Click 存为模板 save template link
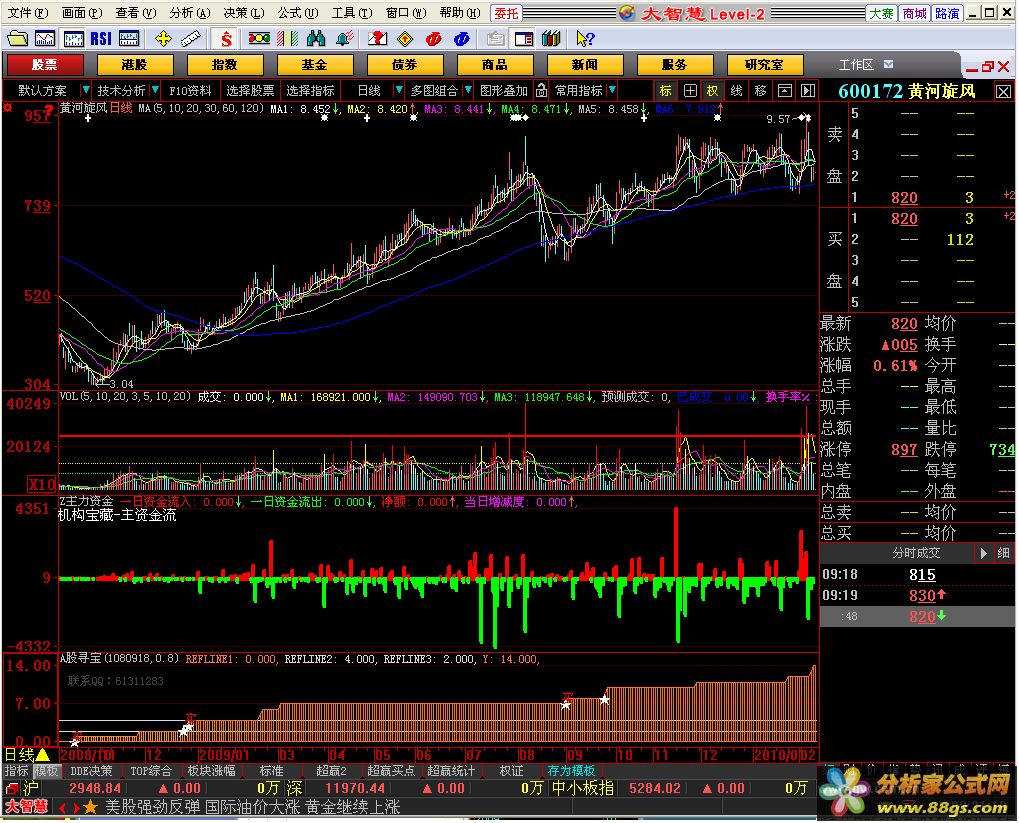This screenshot has height=823, width=1019. point(571,771)
